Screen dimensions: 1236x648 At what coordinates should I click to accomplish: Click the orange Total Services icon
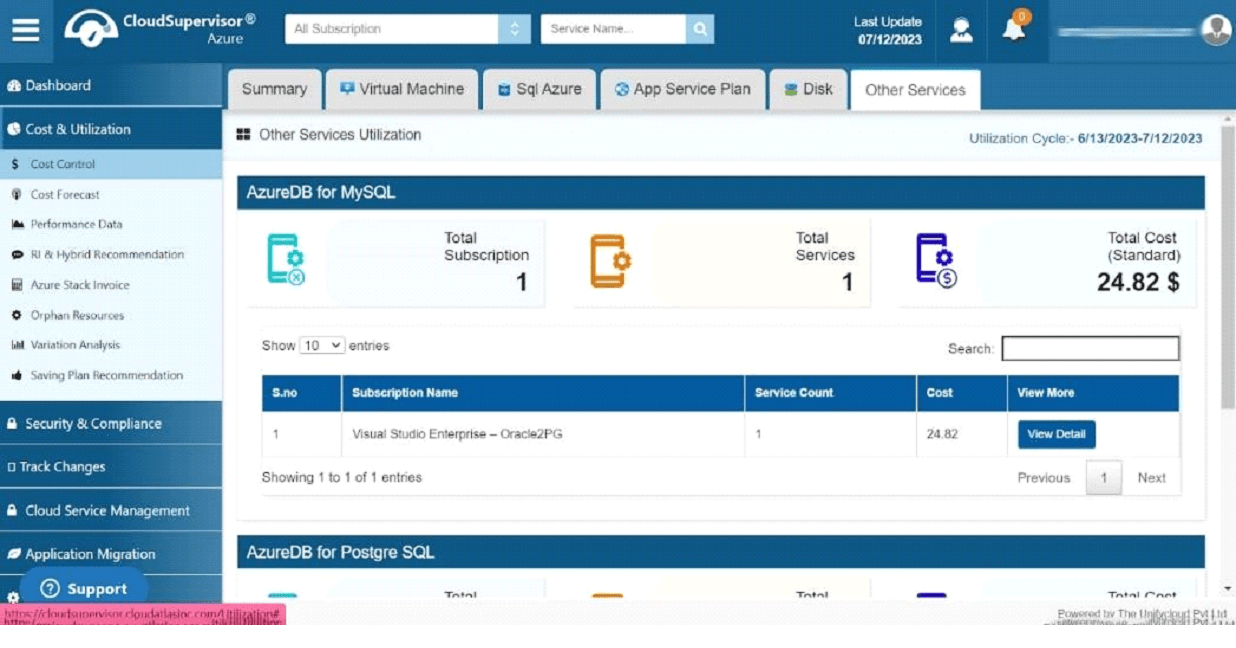(610, 260)
